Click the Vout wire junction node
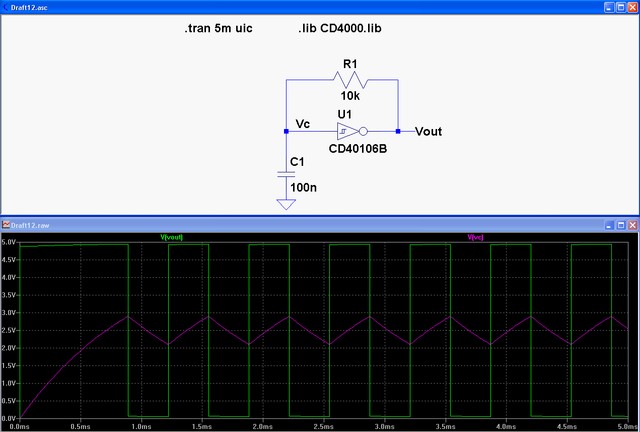Image resolution: width=640 pixels, height=432 pixels. 398,131
